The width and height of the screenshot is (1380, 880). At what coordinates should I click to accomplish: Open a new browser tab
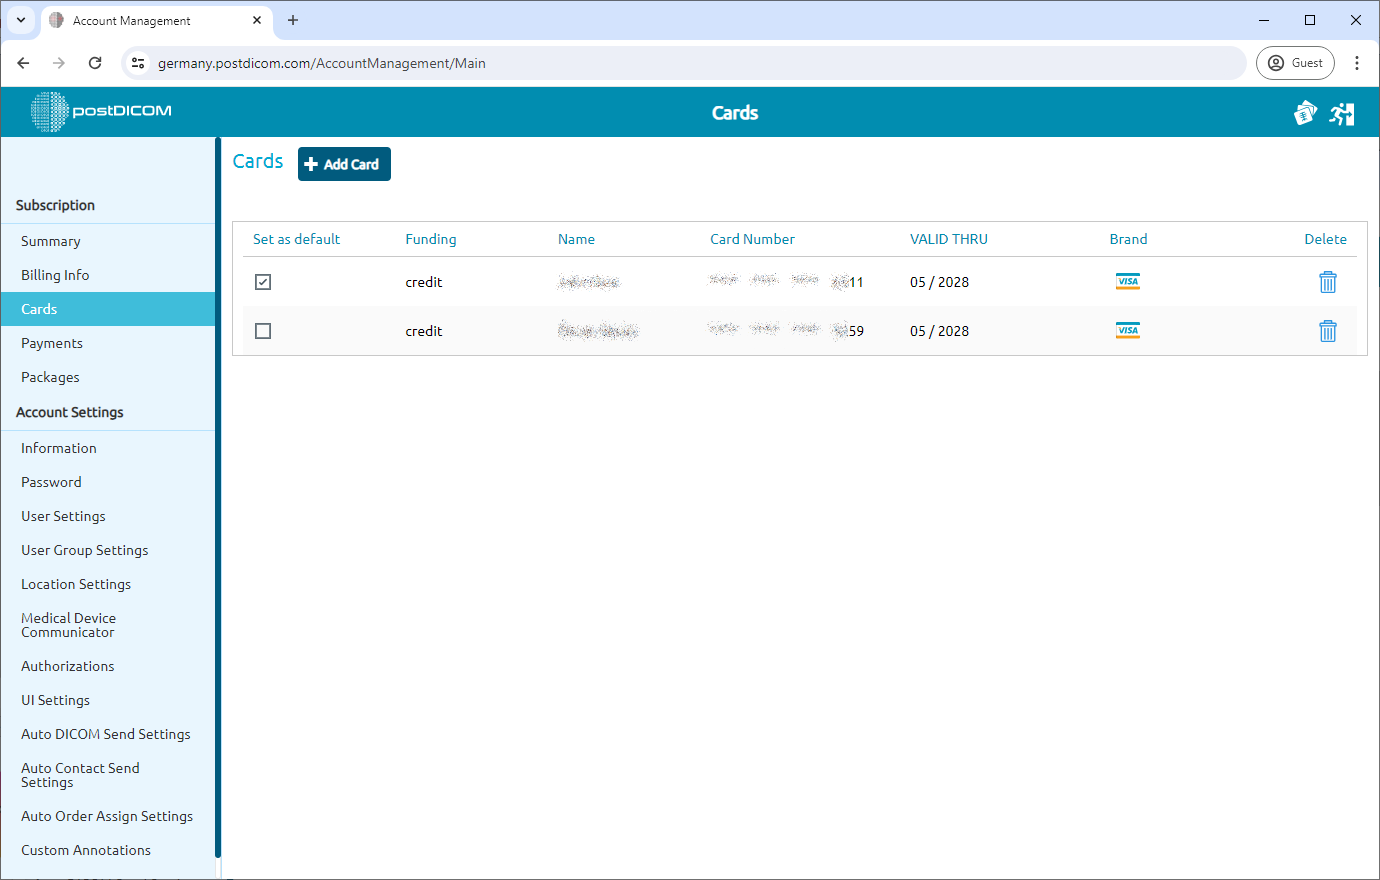tap(293, 20)
